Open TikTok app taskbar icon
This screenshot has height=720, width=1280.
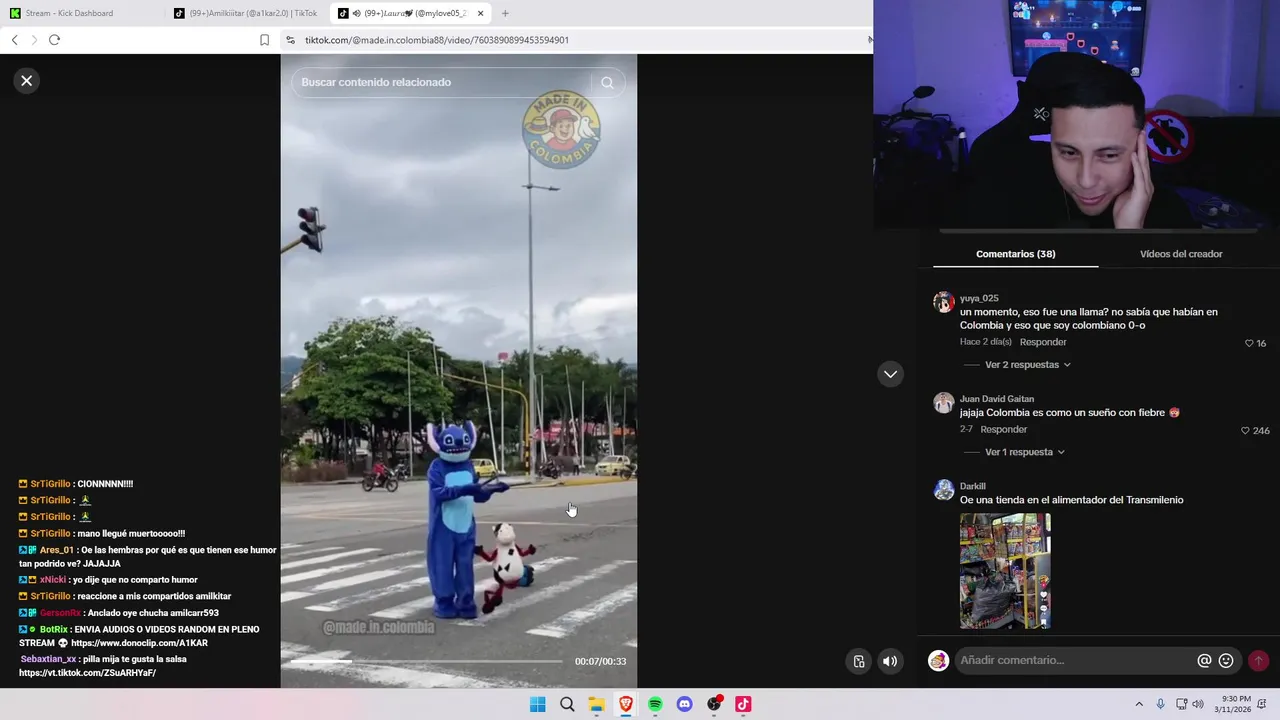743,704
